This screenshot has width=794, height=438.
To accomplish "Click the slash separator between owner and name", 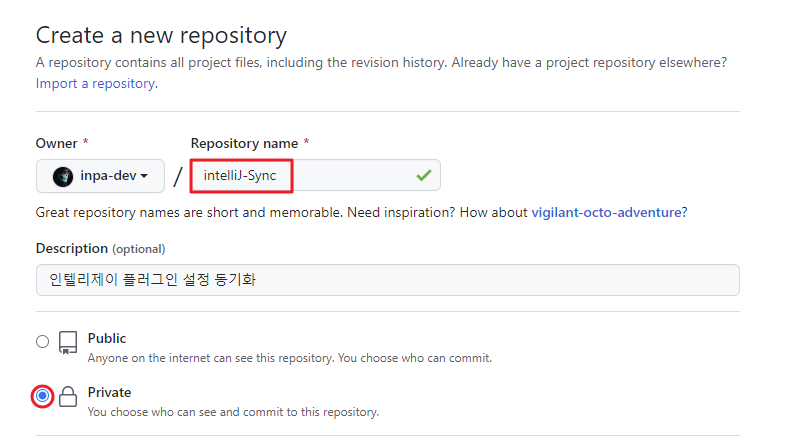I will (177, 177).
